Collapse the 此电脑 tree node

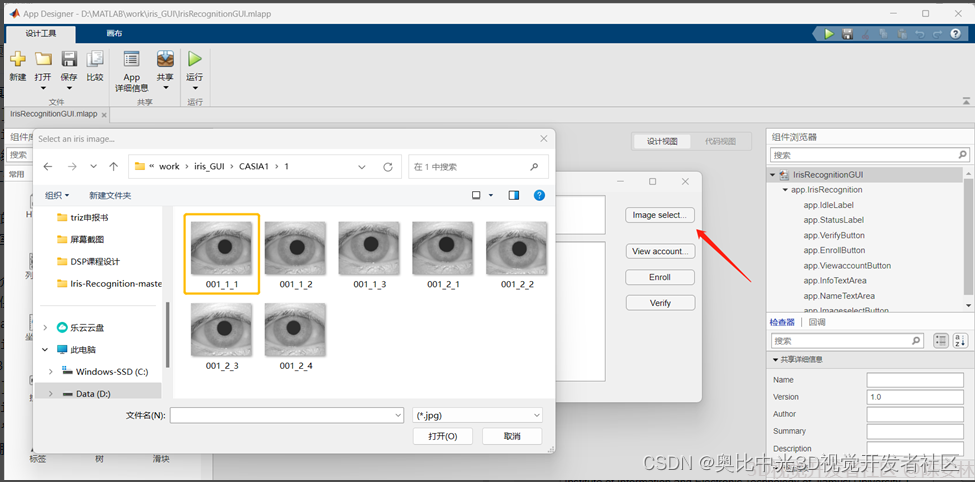point(45,350)
